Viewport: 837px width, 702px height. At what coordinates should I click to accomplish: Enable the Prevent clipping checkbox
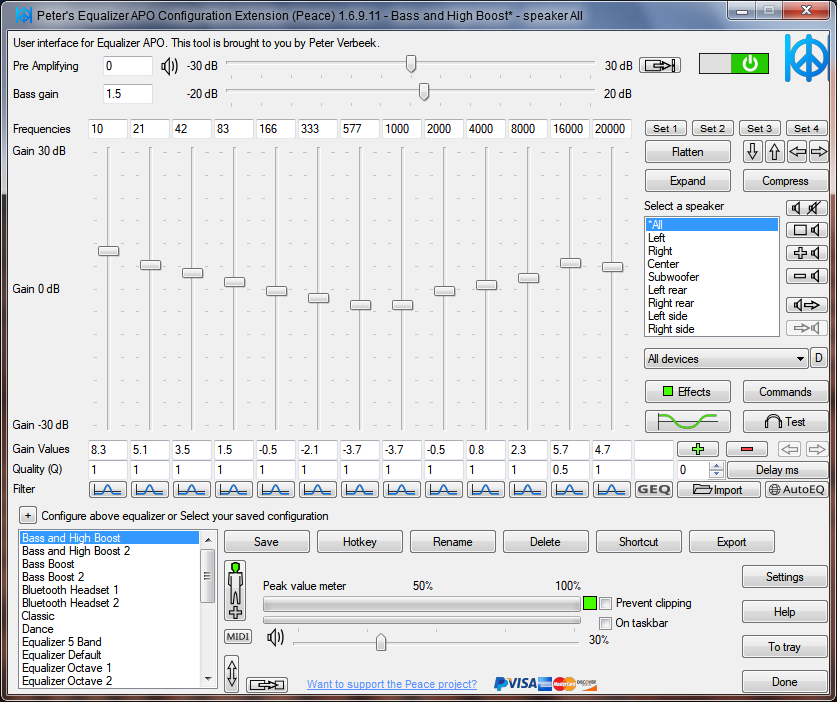605,603
